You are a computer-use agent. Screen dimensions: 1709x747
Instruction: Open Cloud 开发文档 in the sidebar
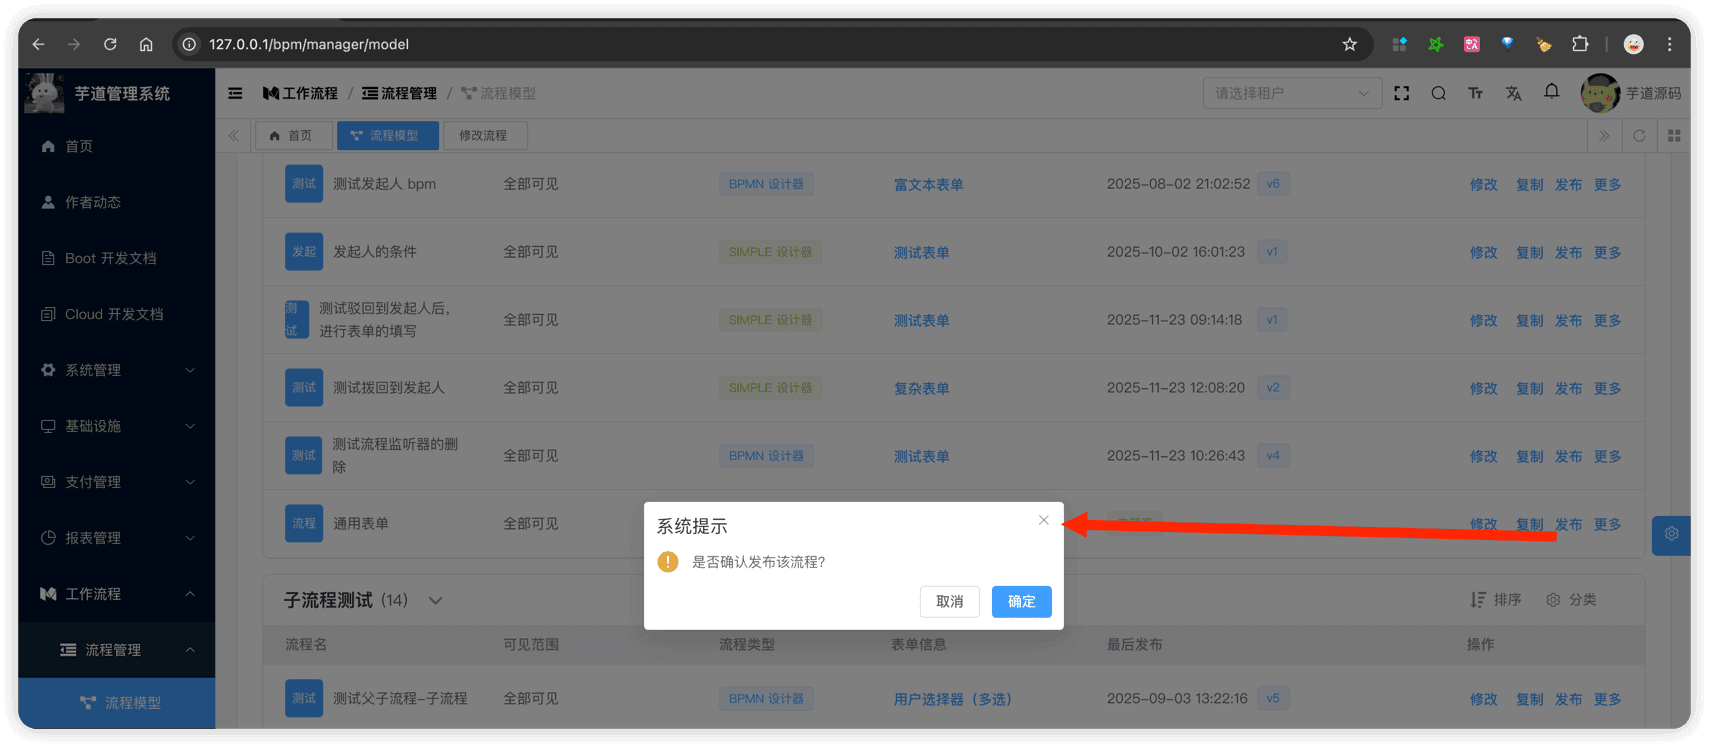point(117,314)
